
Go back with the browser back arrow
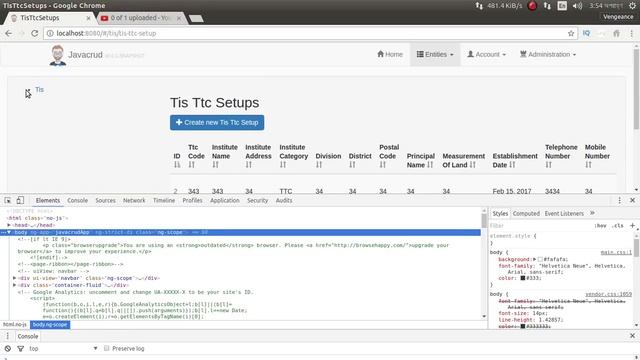(9, 33)
